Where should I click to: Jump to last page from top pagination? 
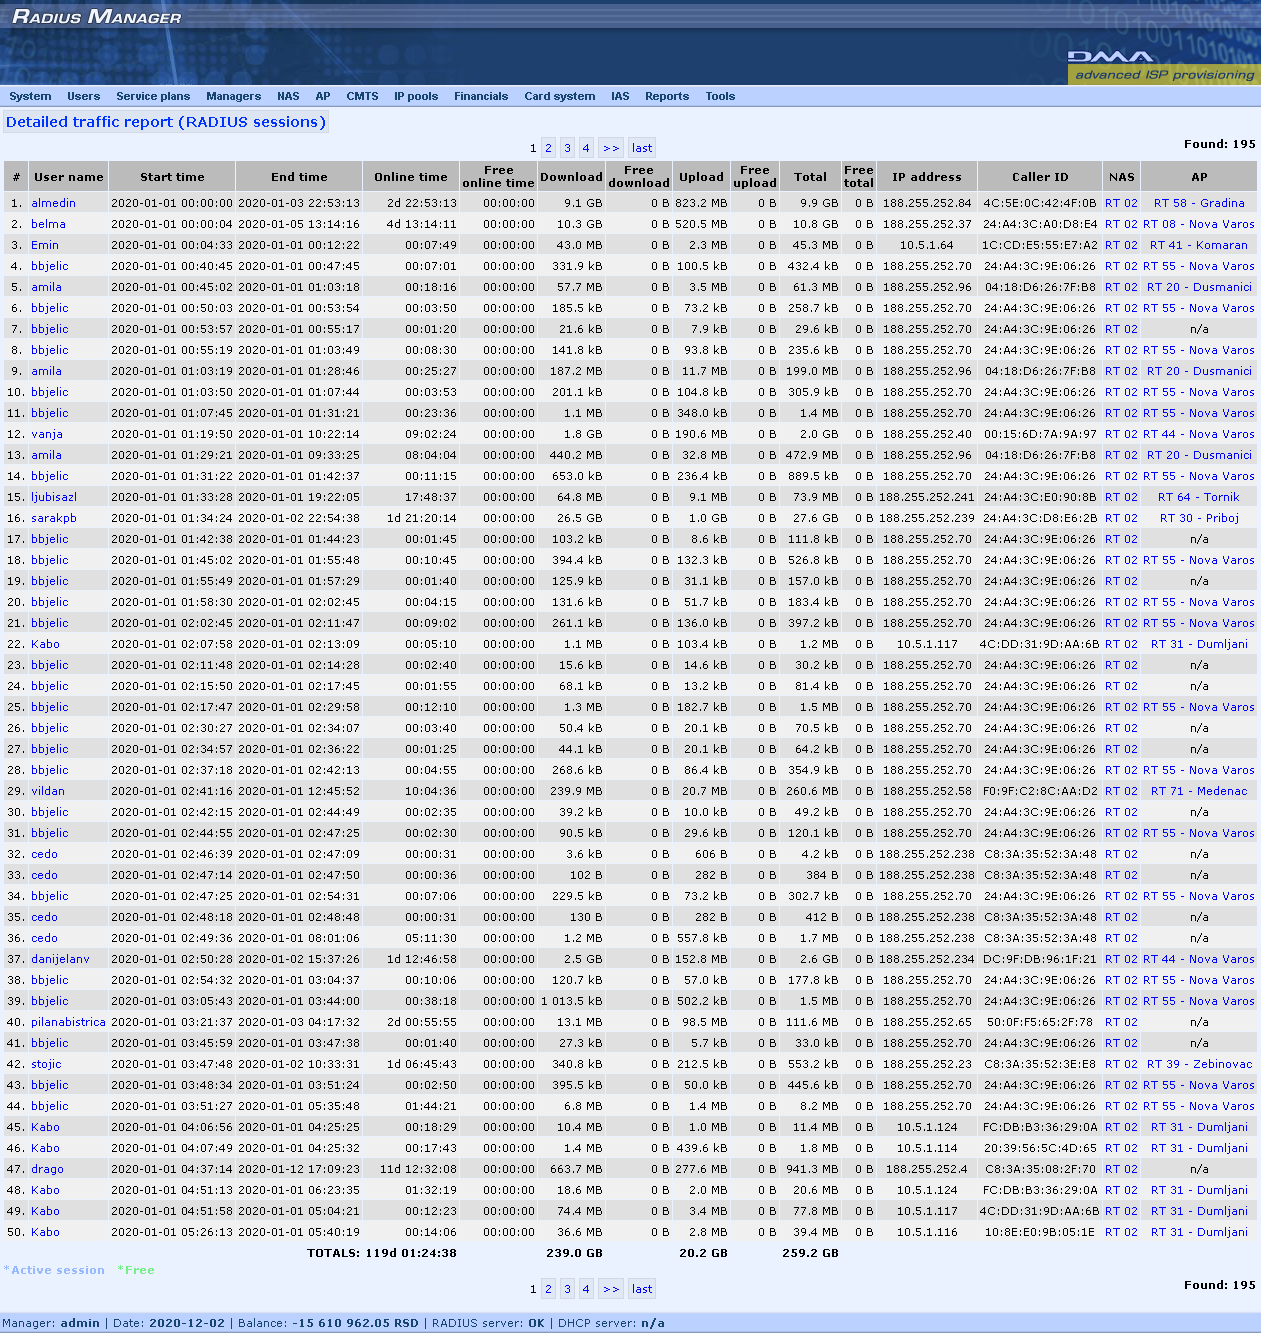[x=642, y=147]
